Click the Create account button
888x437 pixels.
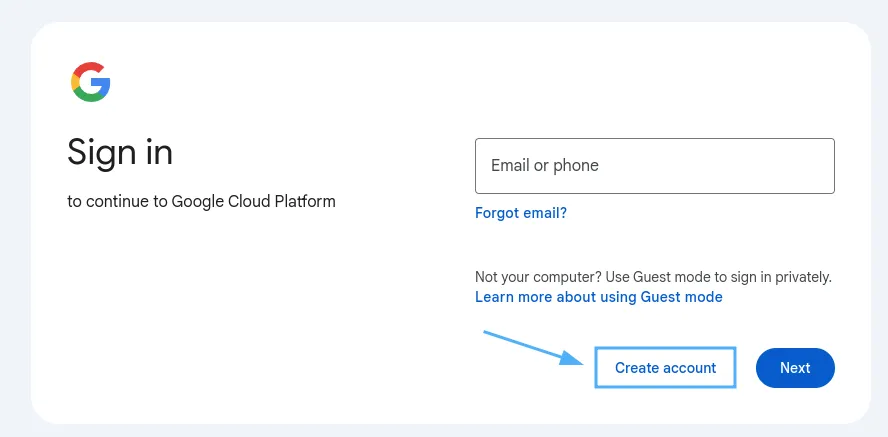pos(665,368)
